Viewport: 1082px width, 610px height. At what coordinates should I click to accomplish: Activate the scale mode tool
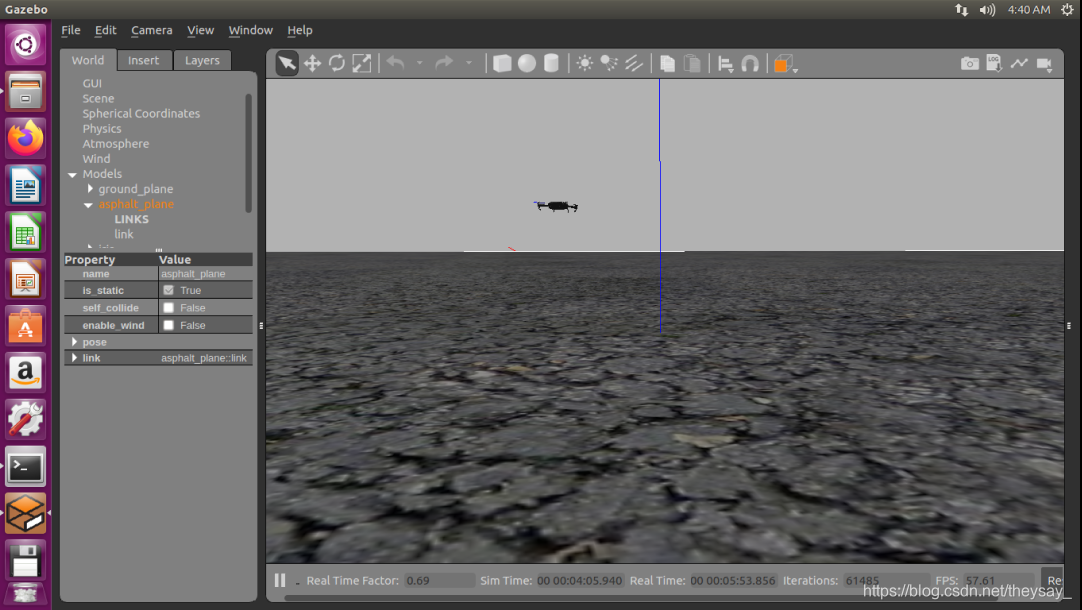point(362,63)
